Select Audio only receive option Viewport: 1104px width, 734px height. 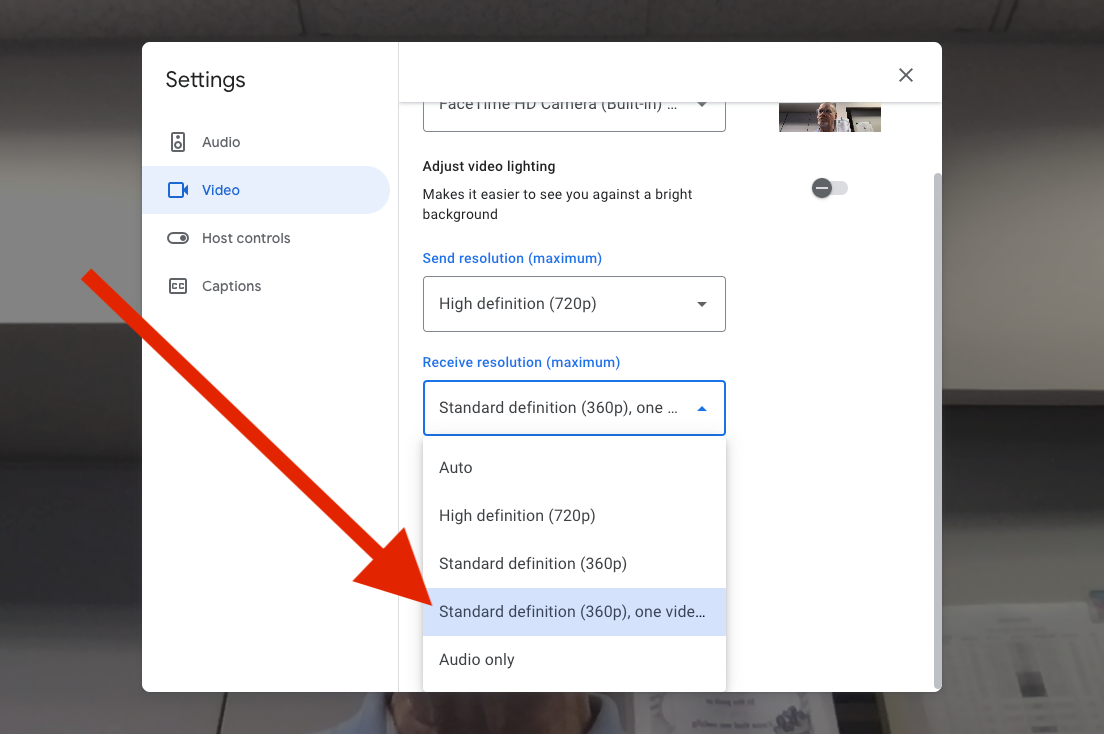tap(477, 660)
